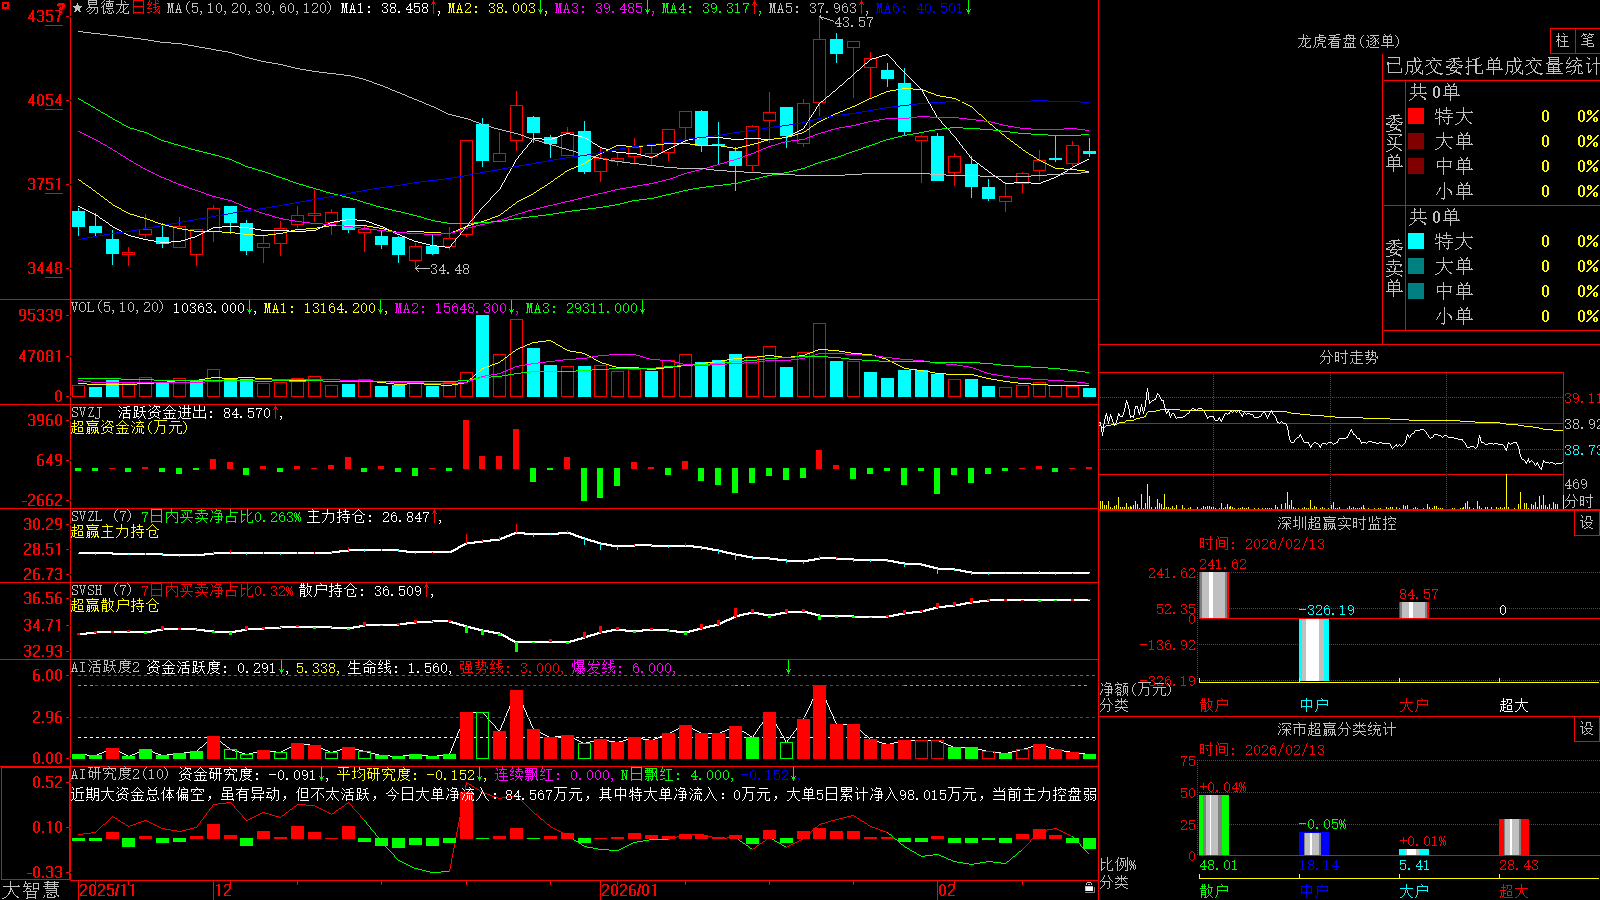The image size is (1600, 900).
Task: Click the 超大 28.43 percentage bar
Action: coord(1514,837)
